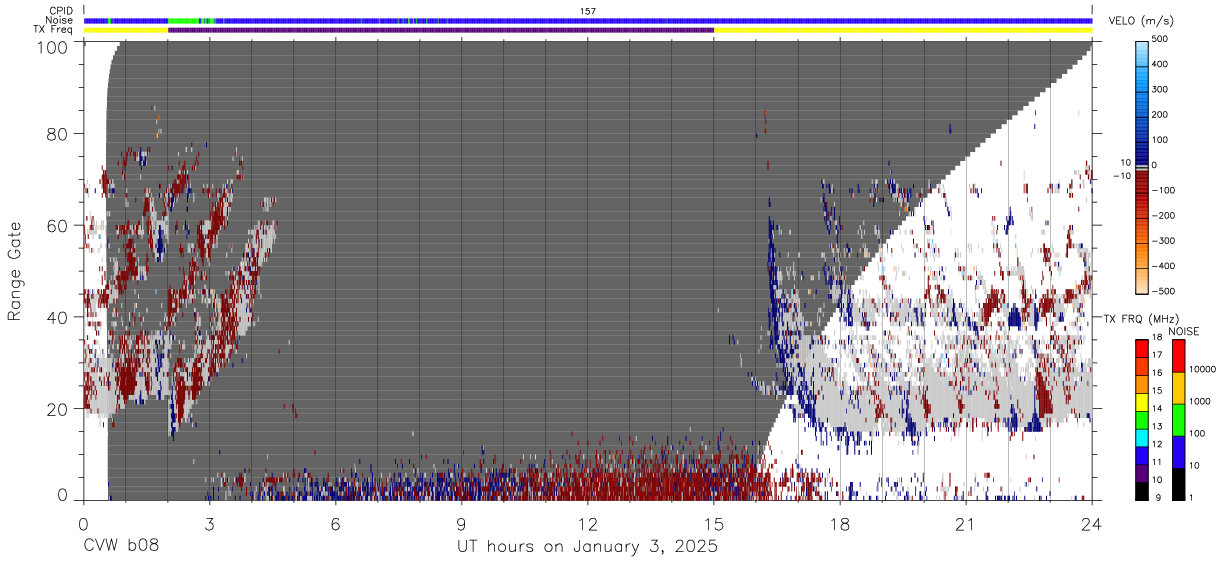Screen dimensions: 1228x567
Task: Click the 400 tick on the velocity colorbar
Action: (1162, 65)
